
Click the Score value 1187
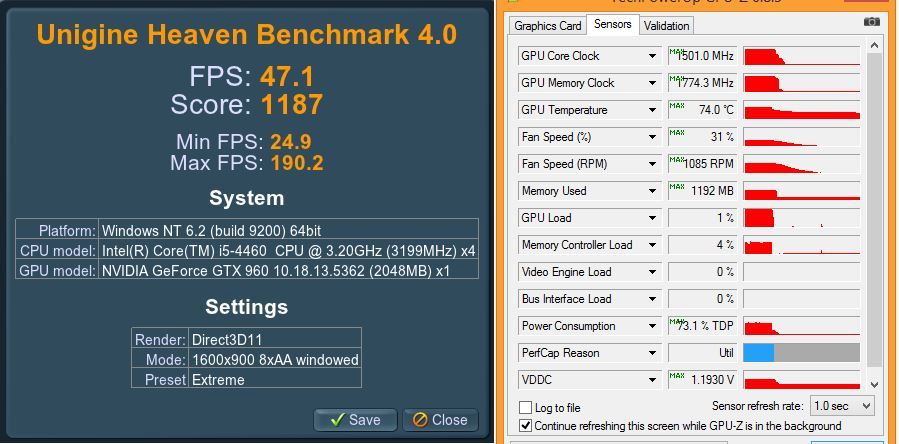[292, 105]
